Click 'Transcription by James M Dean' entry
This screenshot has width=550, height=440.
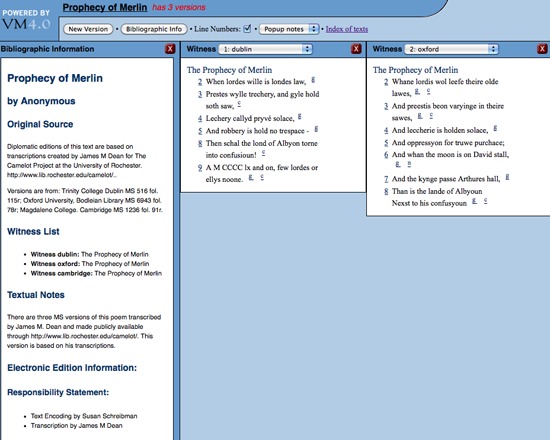click(x=76, y=426)
